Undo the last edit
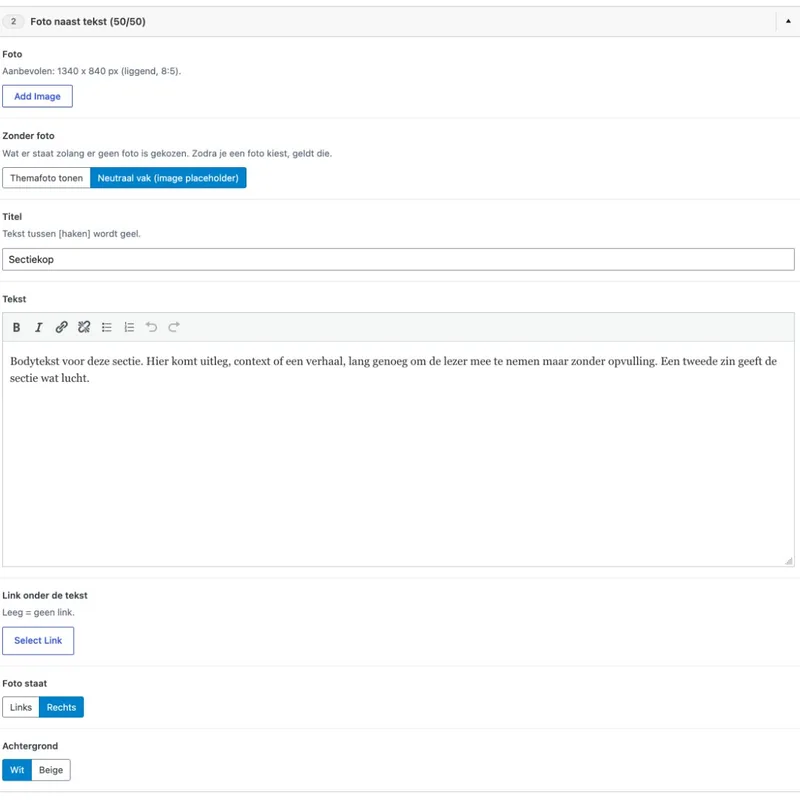 [x=152, y=327]
